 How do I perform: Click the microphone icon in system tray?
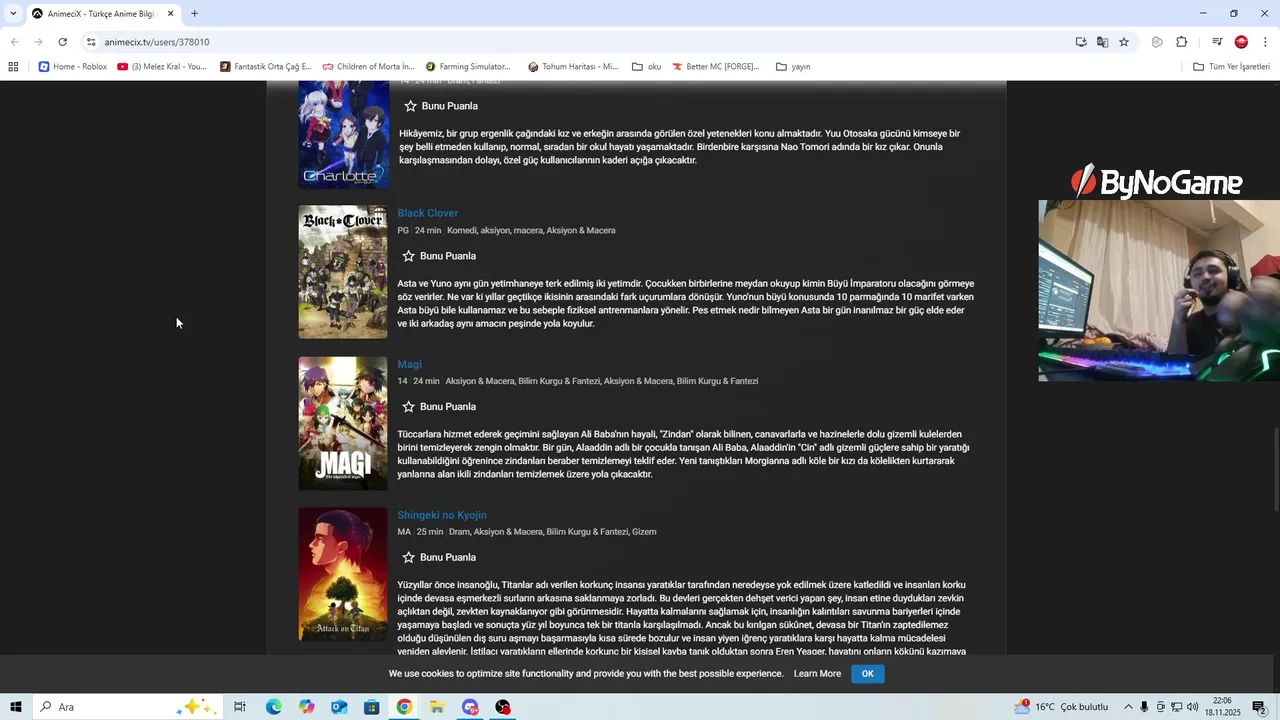click(1144, 707)
